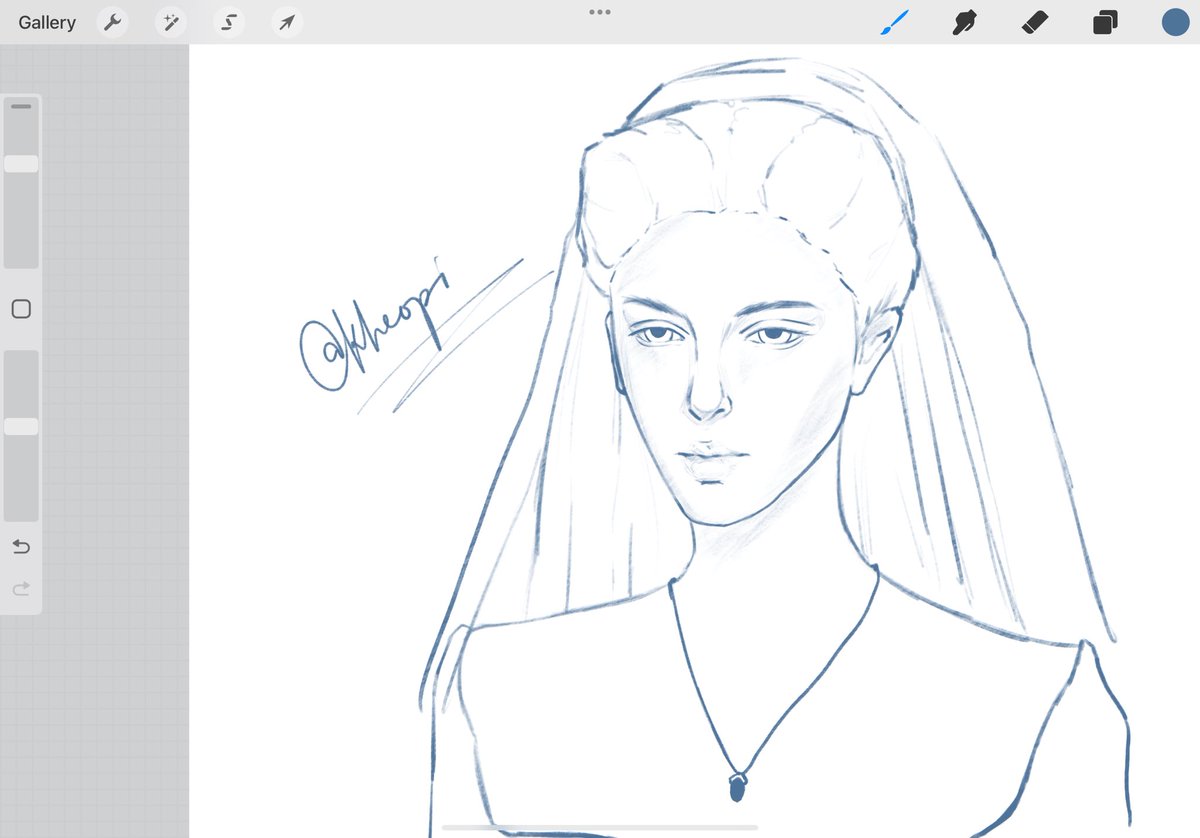This screenshot has height=838, width=1200.
Task: Open the Actions wrench menu
Action: 112,22
